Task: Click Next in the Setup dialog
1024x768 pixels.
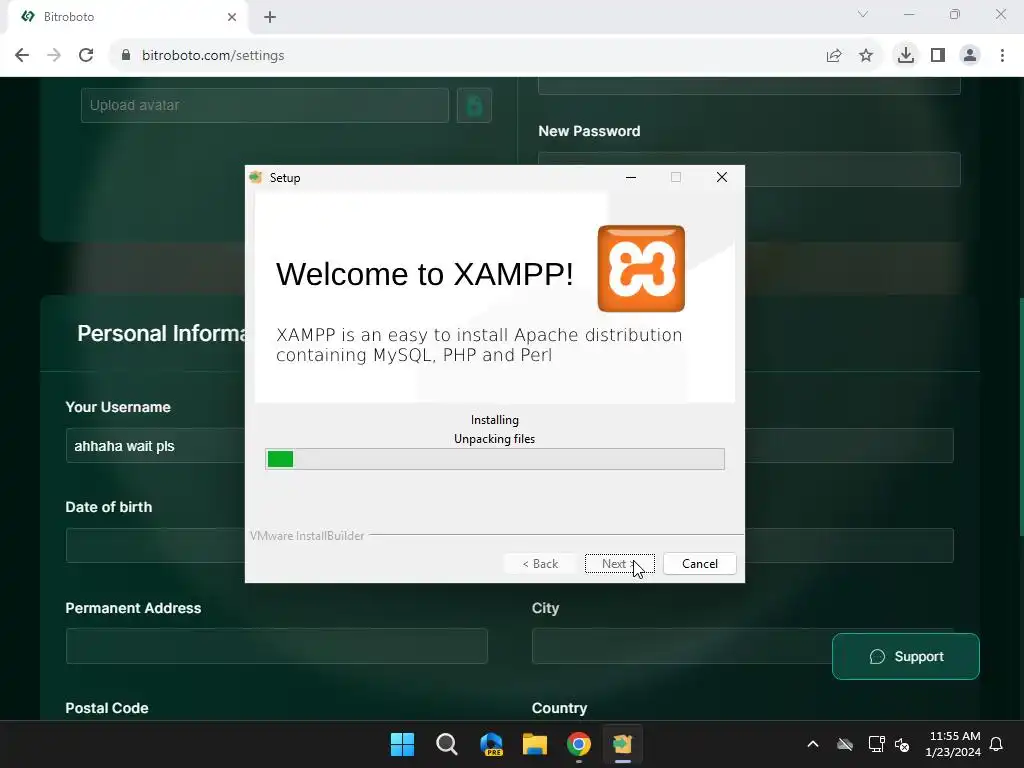Action: (x=620, y=564)
